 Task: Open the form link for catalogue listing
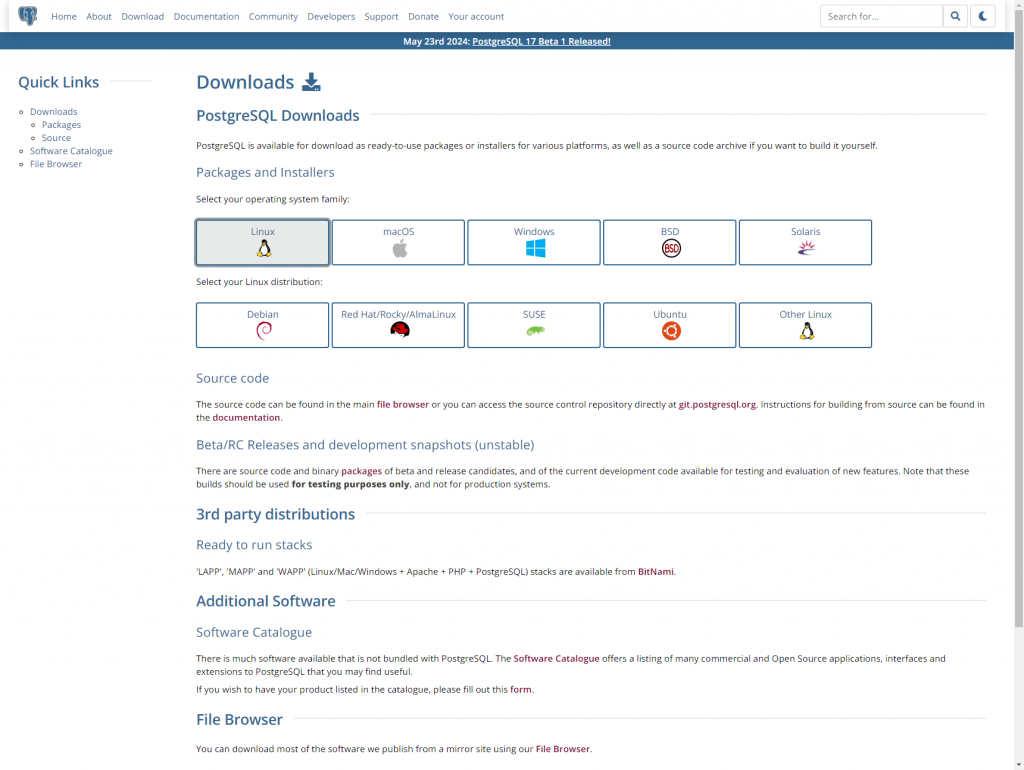tap(520, 689)
